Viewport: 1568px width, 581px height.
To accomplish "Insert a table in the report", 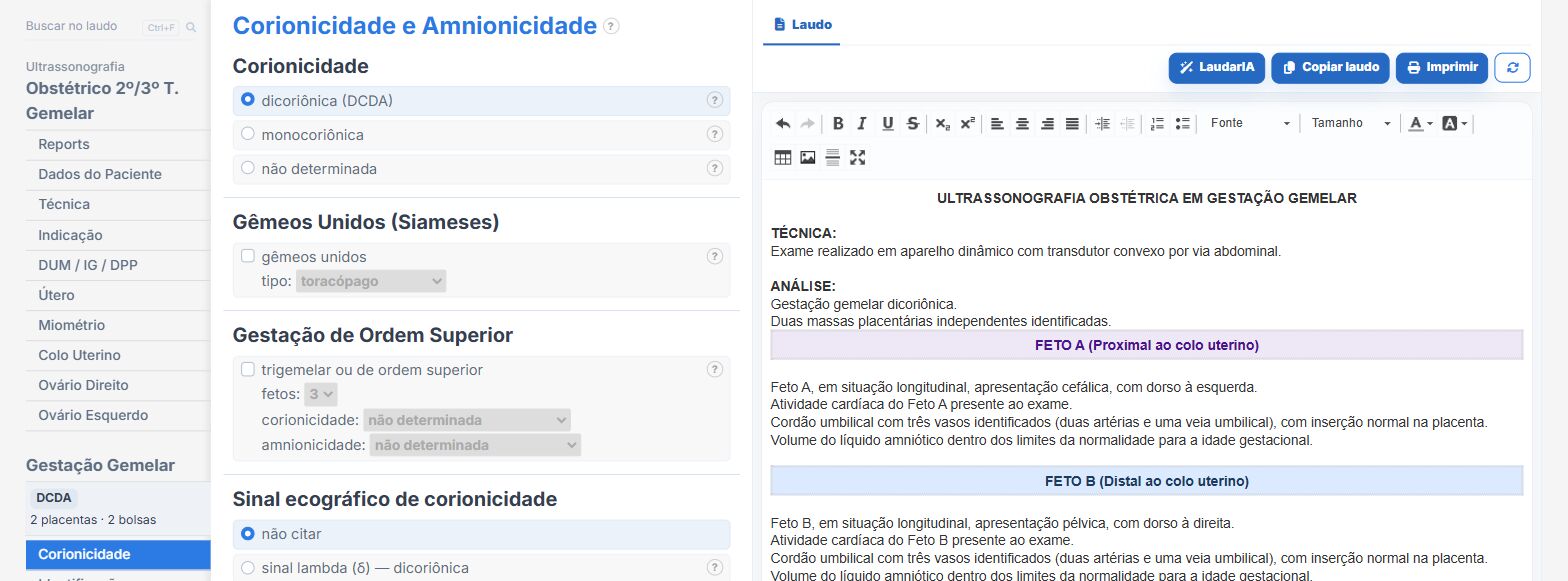I will click(783, 157).
